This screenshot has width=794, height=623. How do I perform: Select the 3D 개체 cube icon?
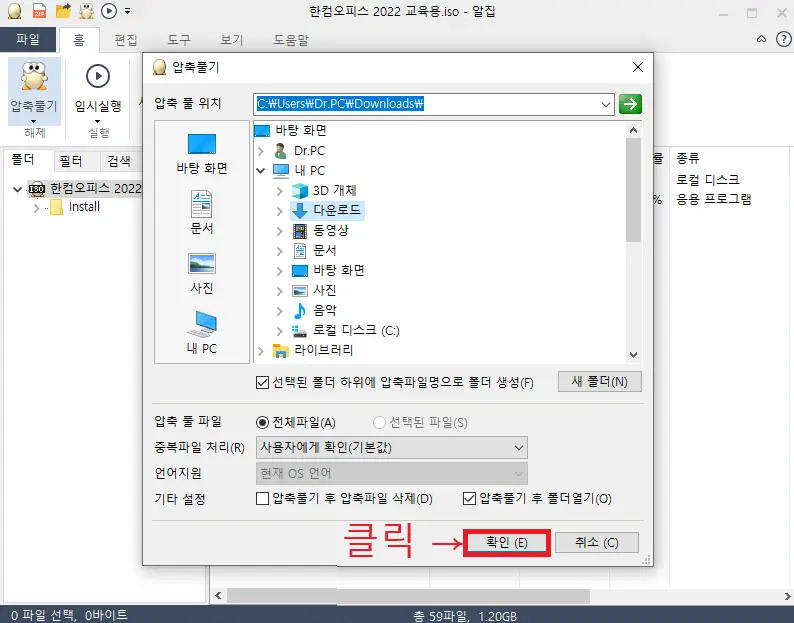[x=300, y=190]
